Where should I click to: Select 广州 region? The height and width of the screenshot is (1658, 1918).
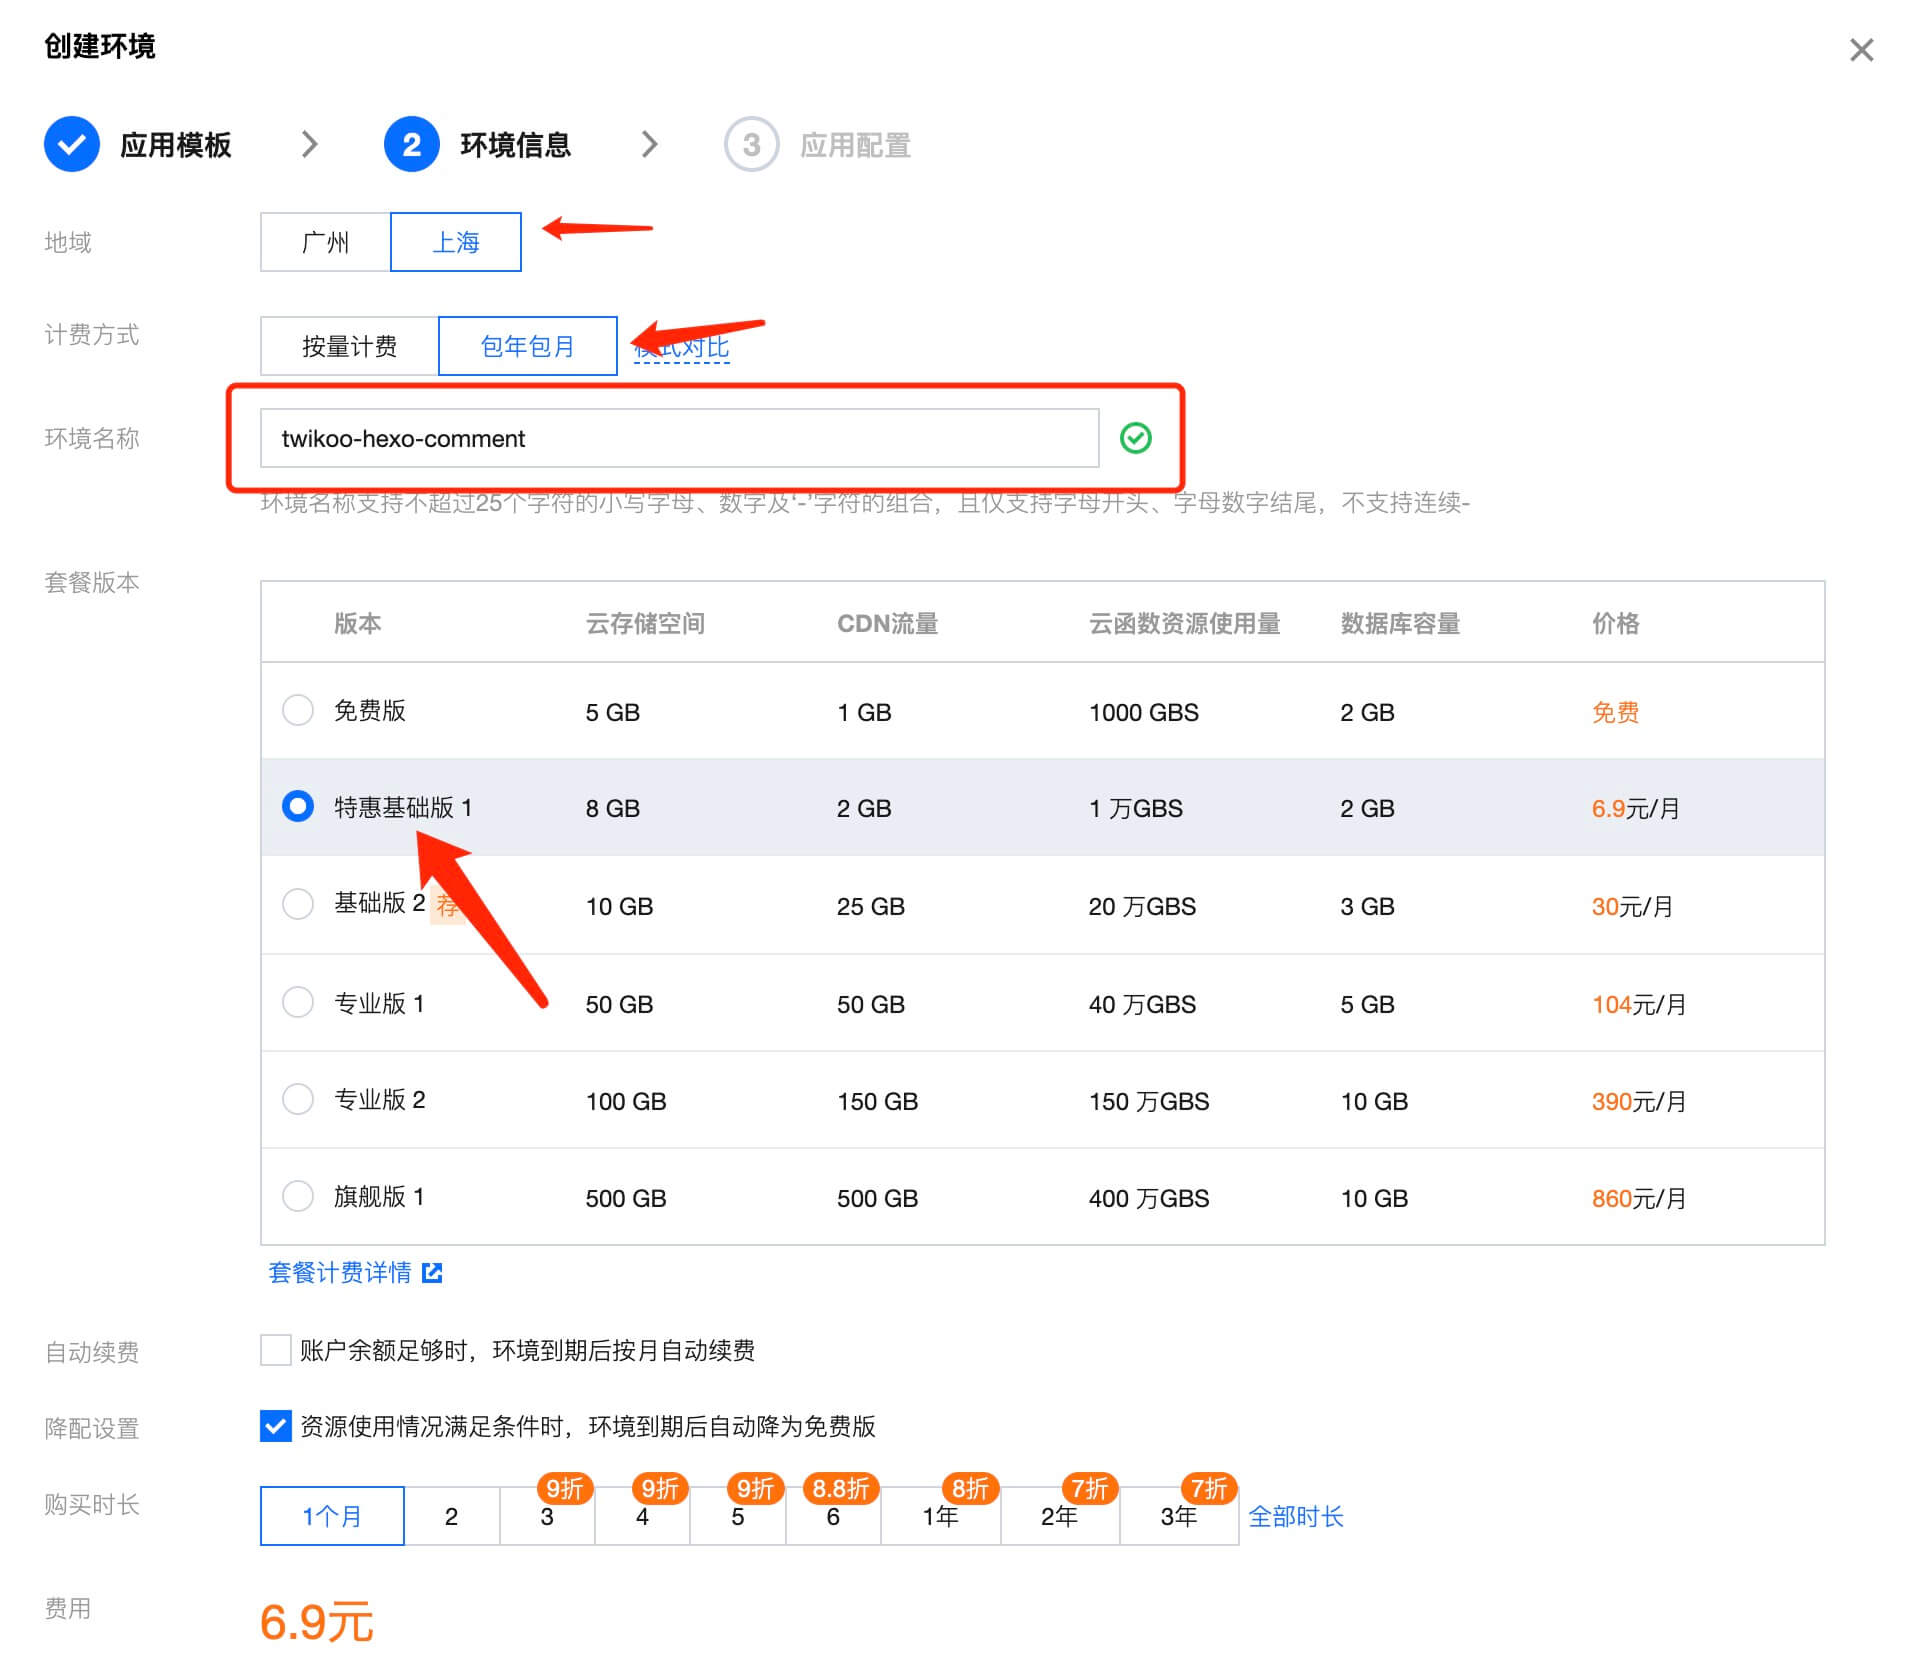pos(325,242)
